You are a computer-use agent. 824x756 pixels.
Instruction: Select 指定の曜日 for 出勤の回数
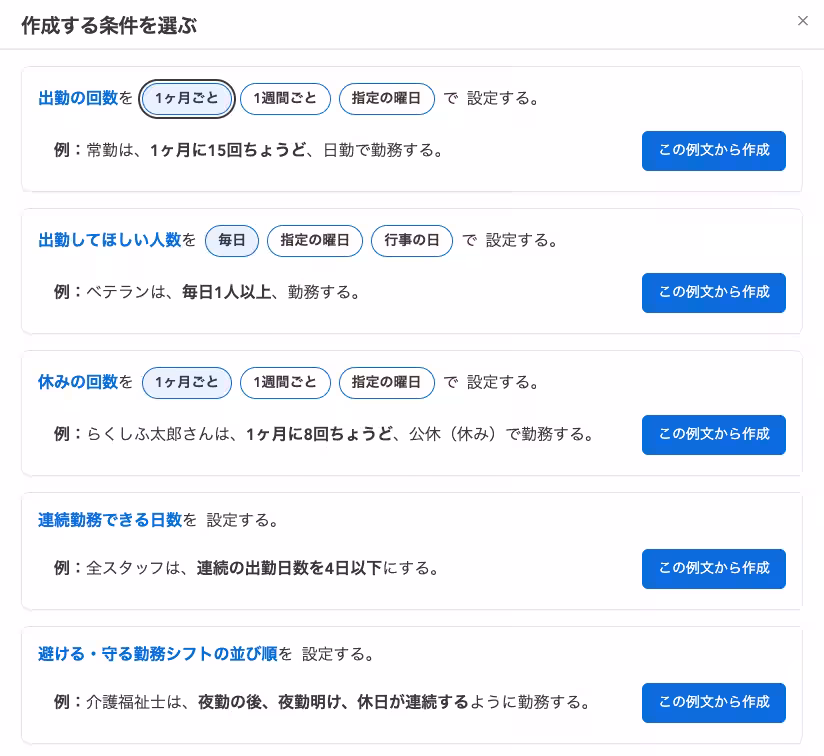tap(386, 99)
